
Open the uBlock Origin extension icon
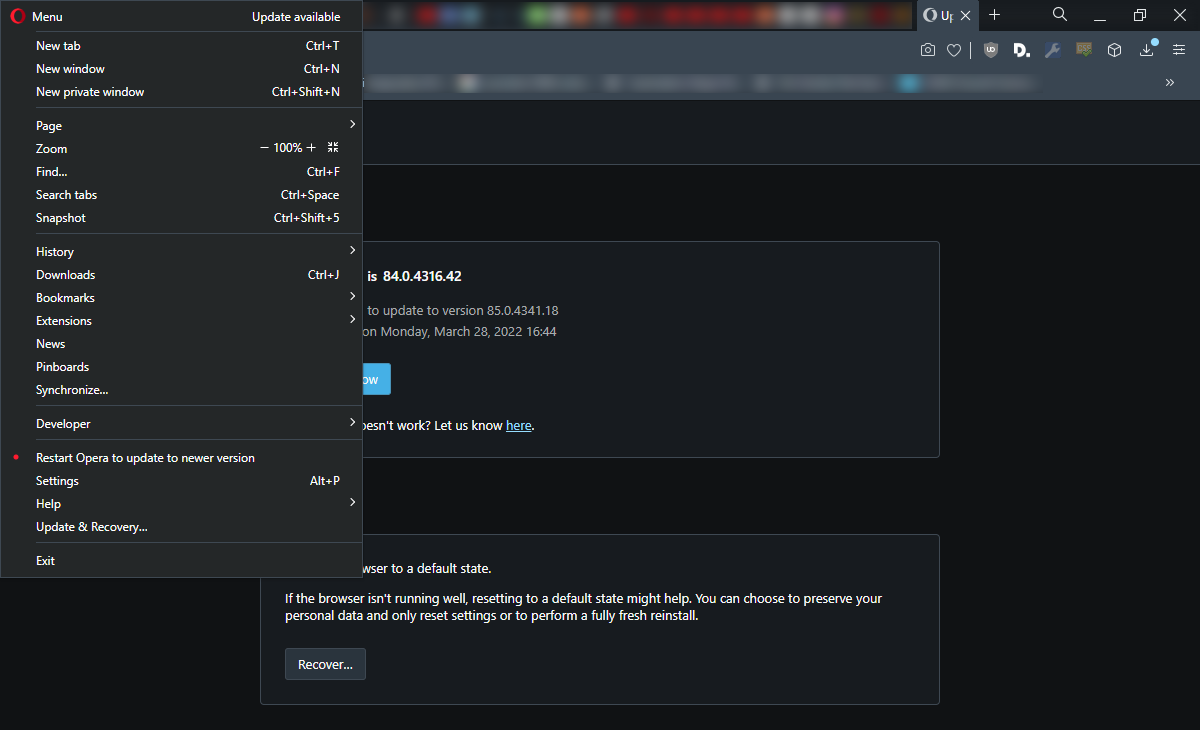[990, 50]
